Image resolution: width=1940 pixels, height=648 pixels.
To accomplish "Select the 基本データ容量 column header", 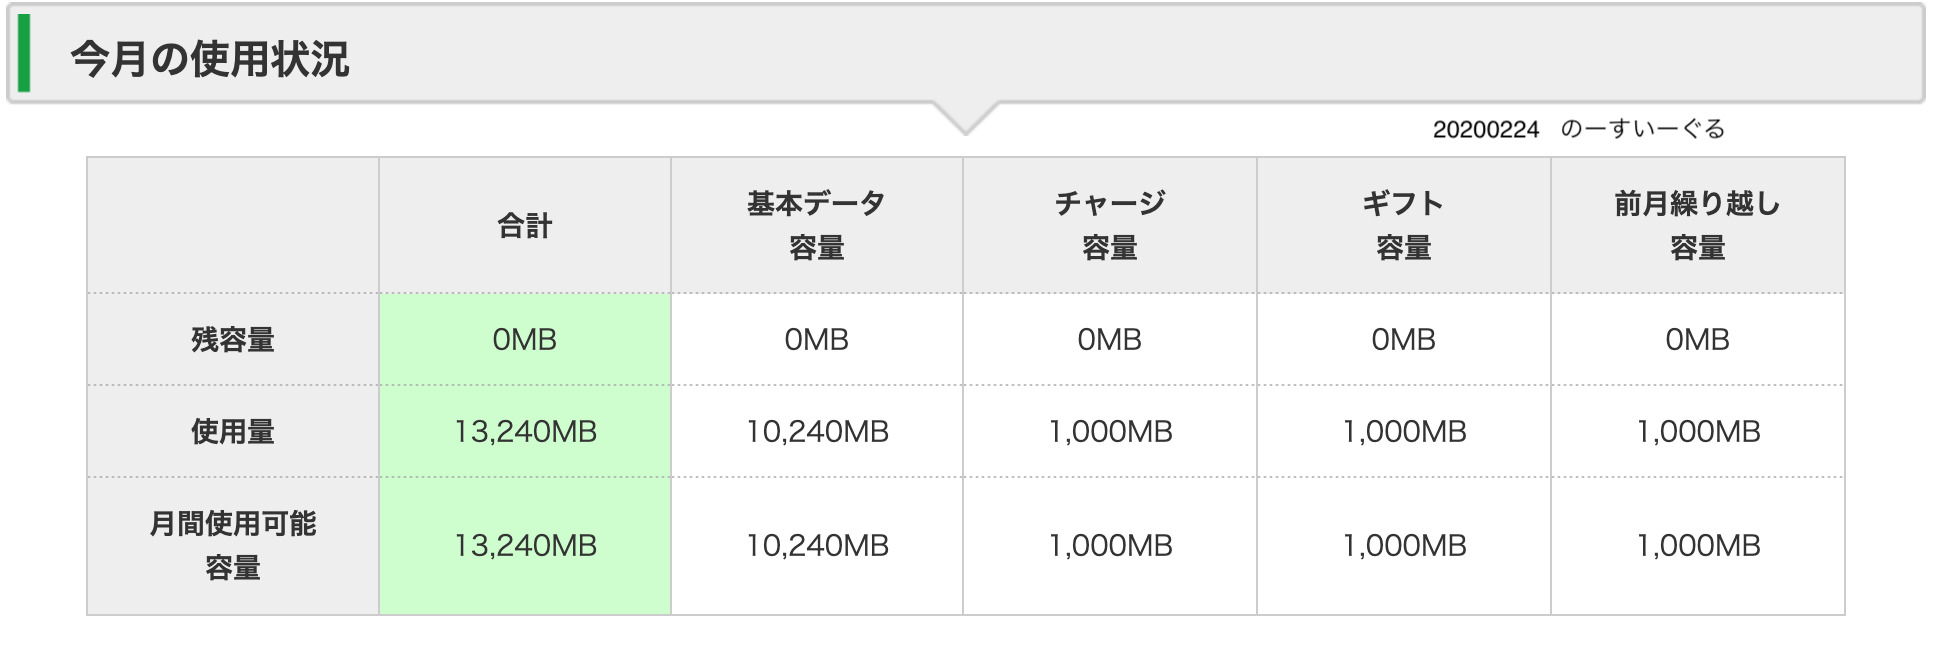I will click(817, 226).
